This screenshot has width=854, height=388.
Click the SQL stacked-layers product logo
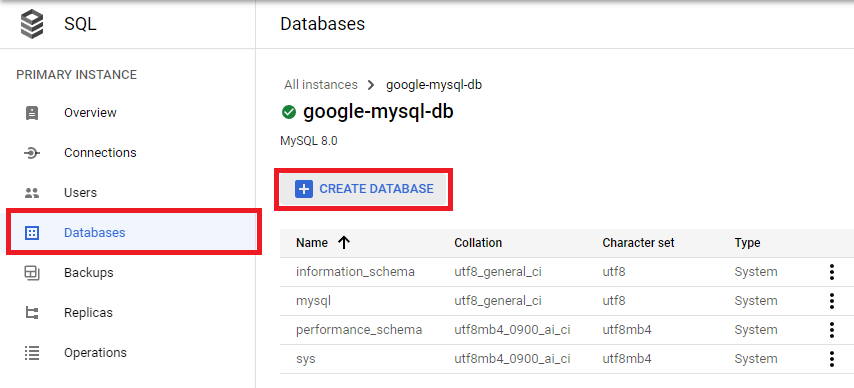pos(32,25)
